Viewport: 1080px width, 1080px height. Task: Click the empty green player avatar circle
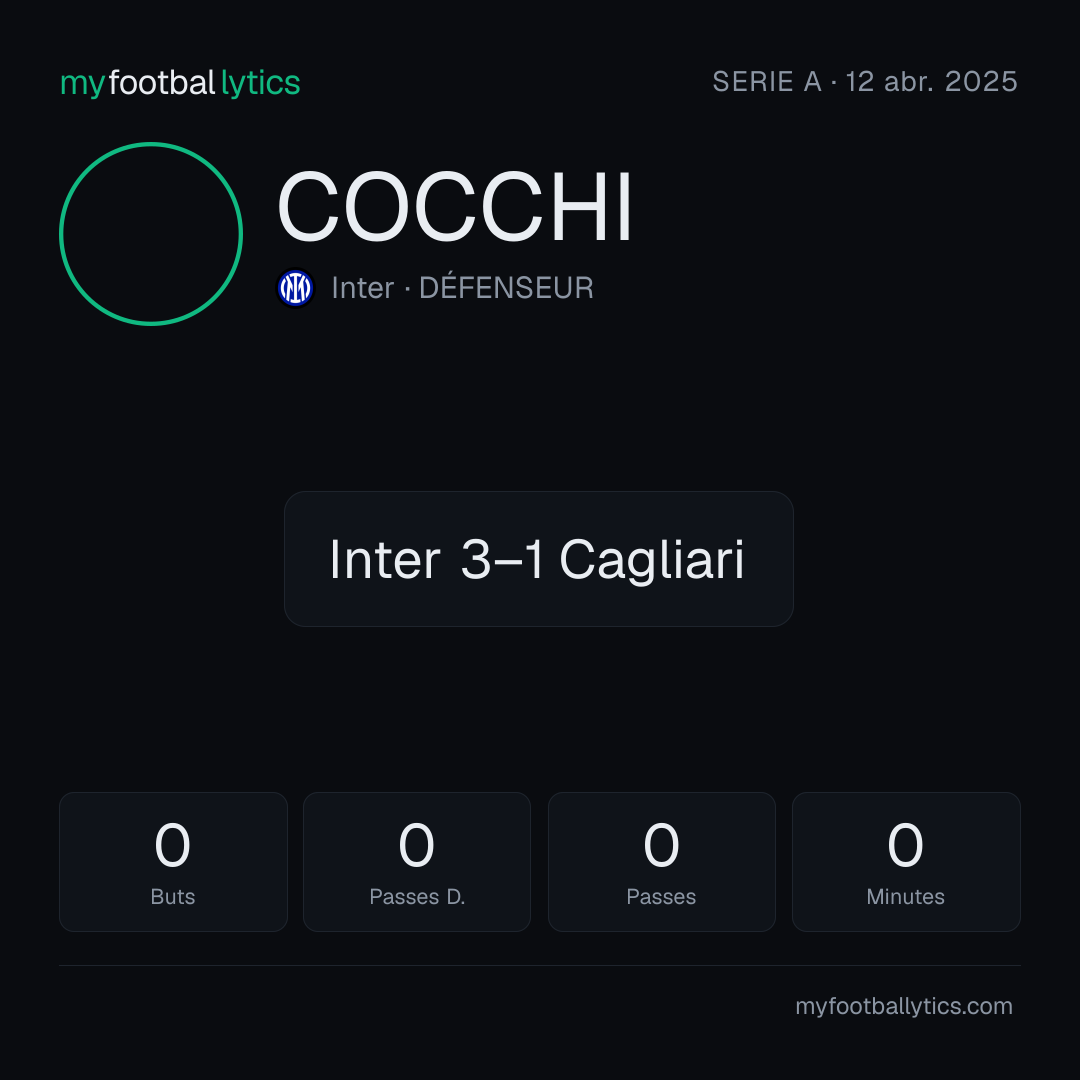click(151, 233)
